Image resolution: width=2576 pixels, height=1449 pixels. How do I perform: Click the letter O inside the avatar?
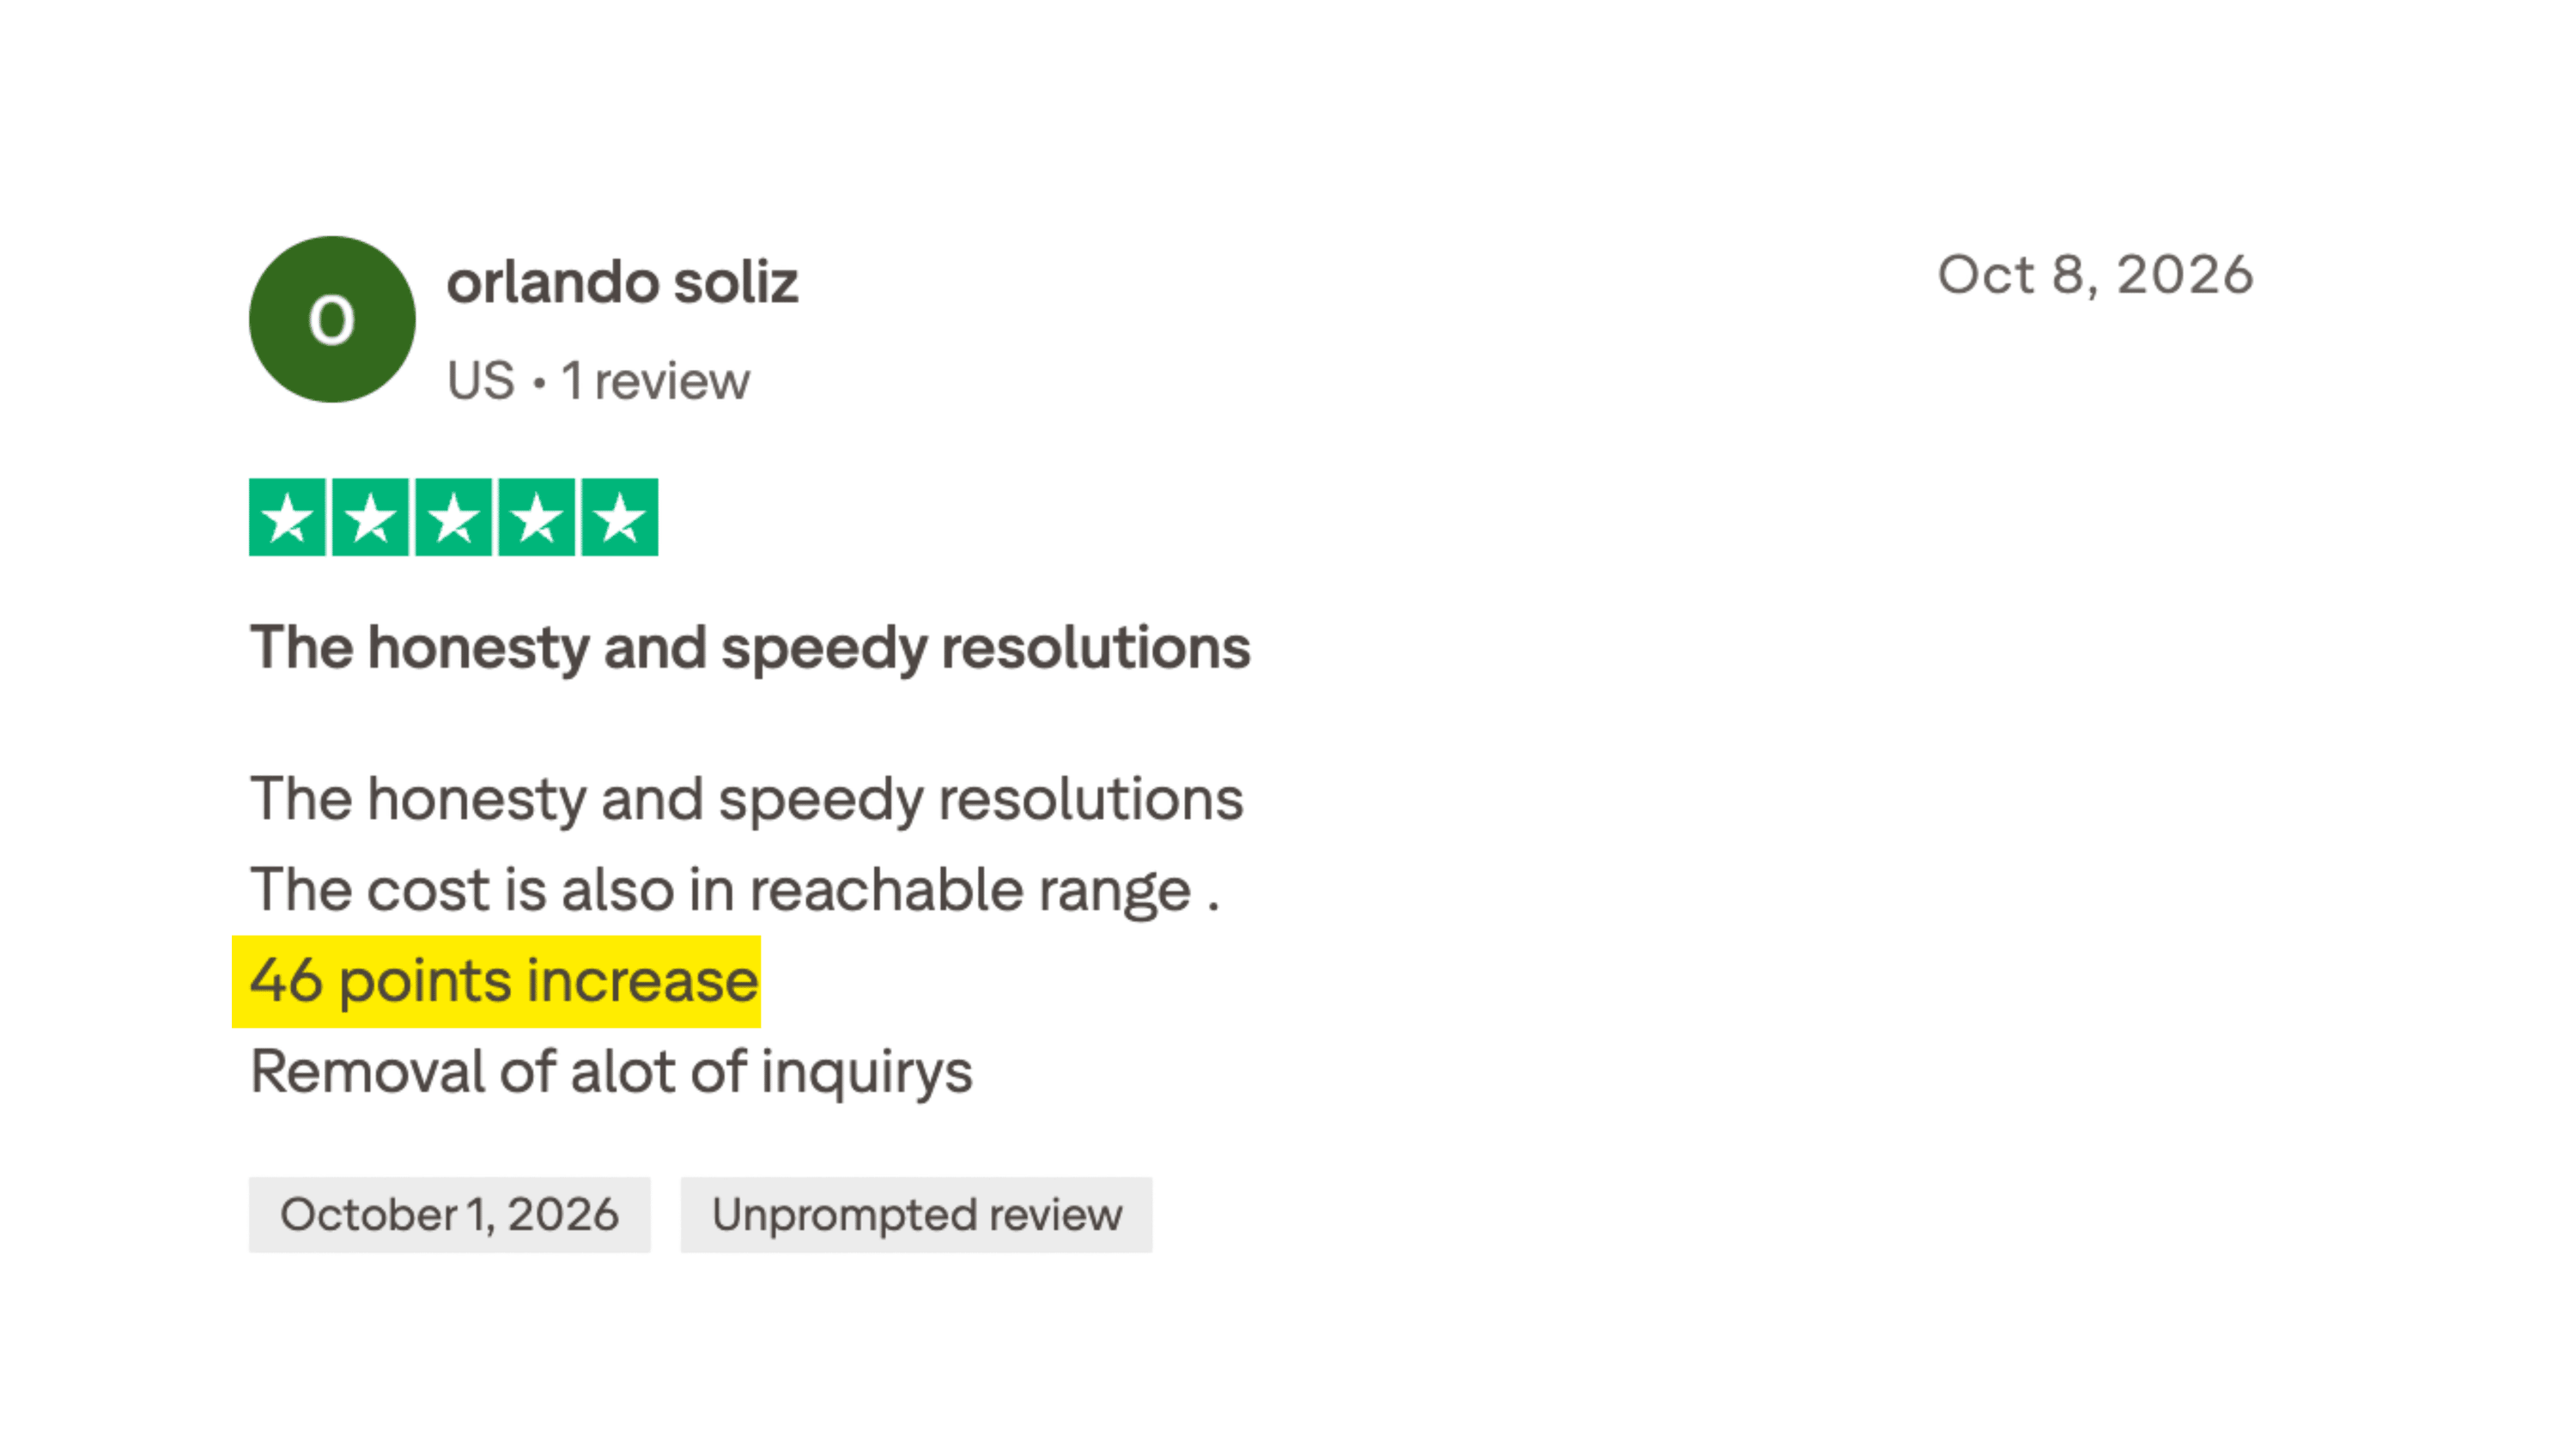click(332, 321)
